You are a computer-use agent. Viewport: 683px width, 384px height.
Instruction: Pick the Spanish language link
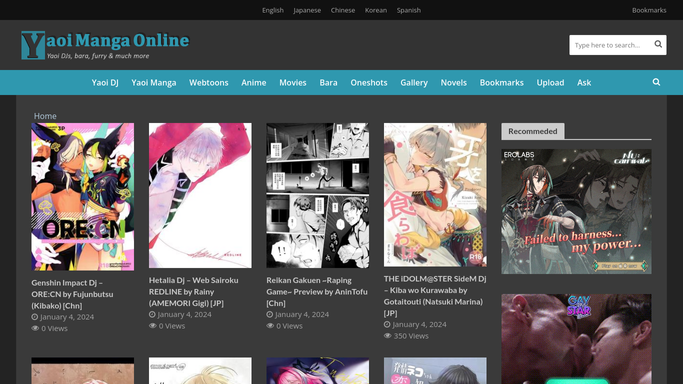tap(409, 10)
